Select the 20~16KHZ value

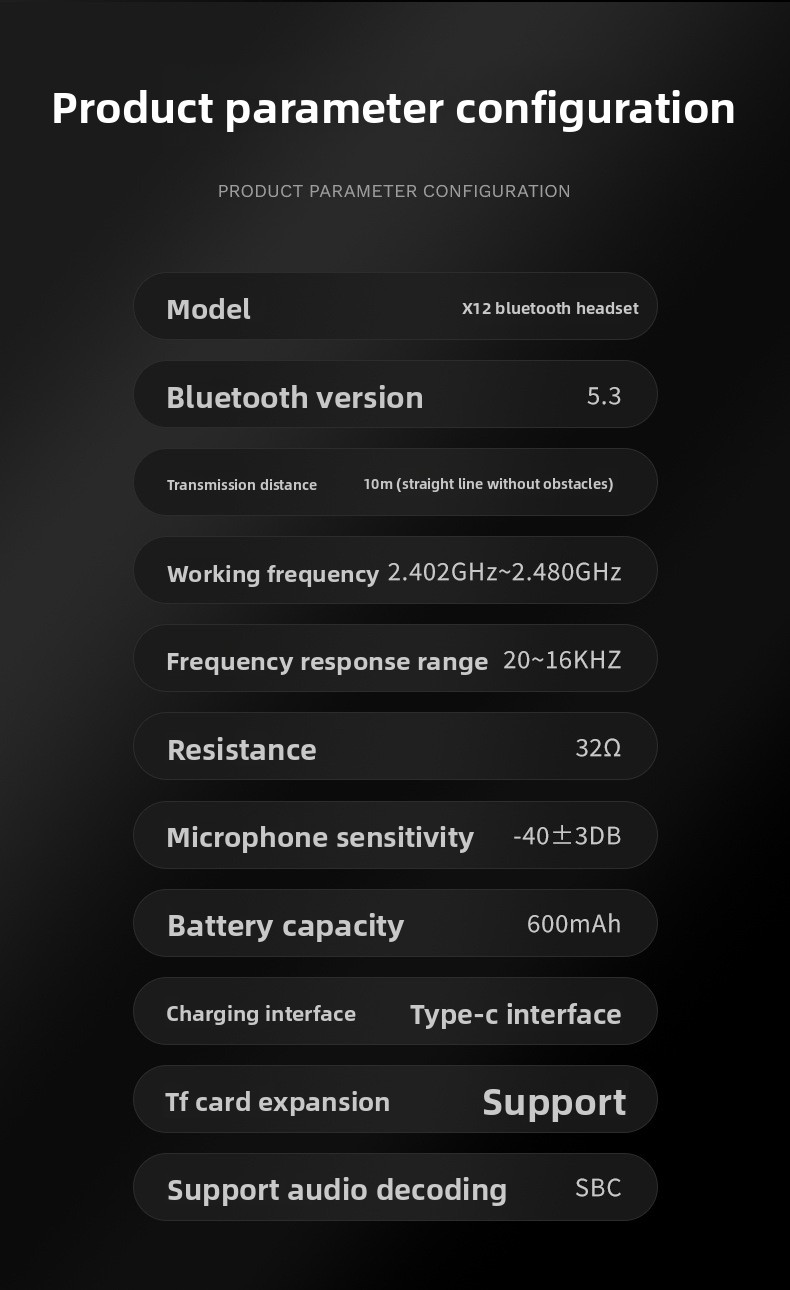click(x=562, y=660)
